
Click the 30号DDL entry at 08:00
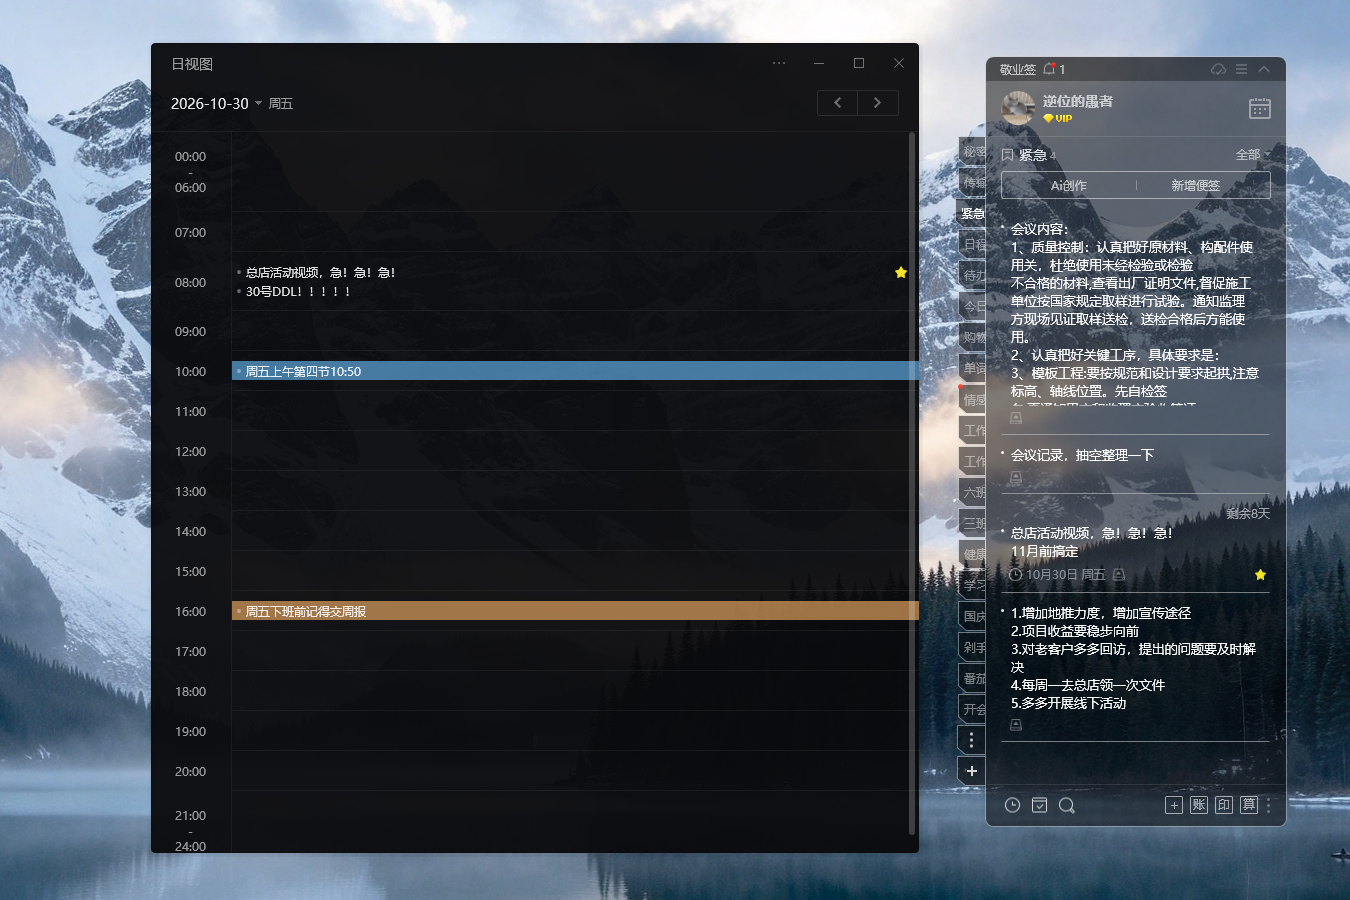point(298,292)
